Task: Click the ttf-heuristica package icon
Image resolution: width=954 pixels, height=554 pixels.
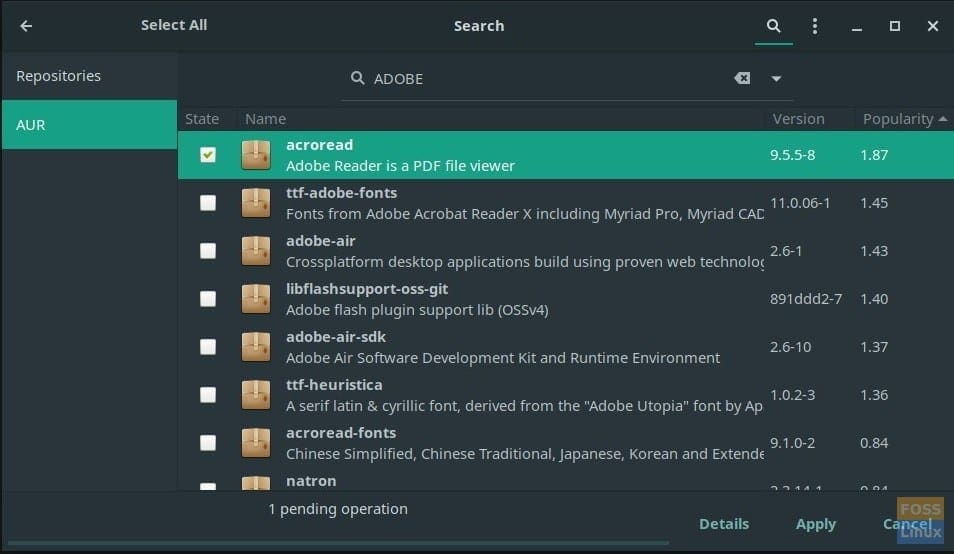Action: [256, 395]
